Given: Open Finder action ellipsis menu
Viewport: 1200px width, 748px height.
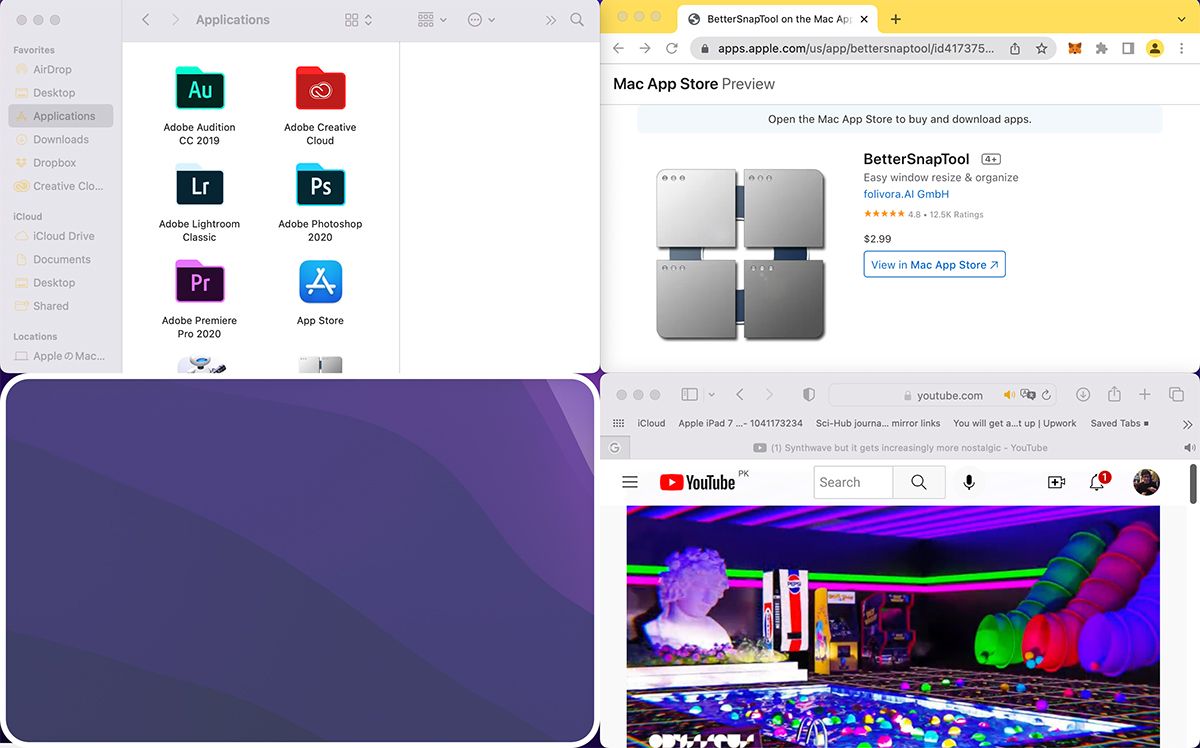Looking at the screenshot, I should pyautogui.click(x=481, y=20).
